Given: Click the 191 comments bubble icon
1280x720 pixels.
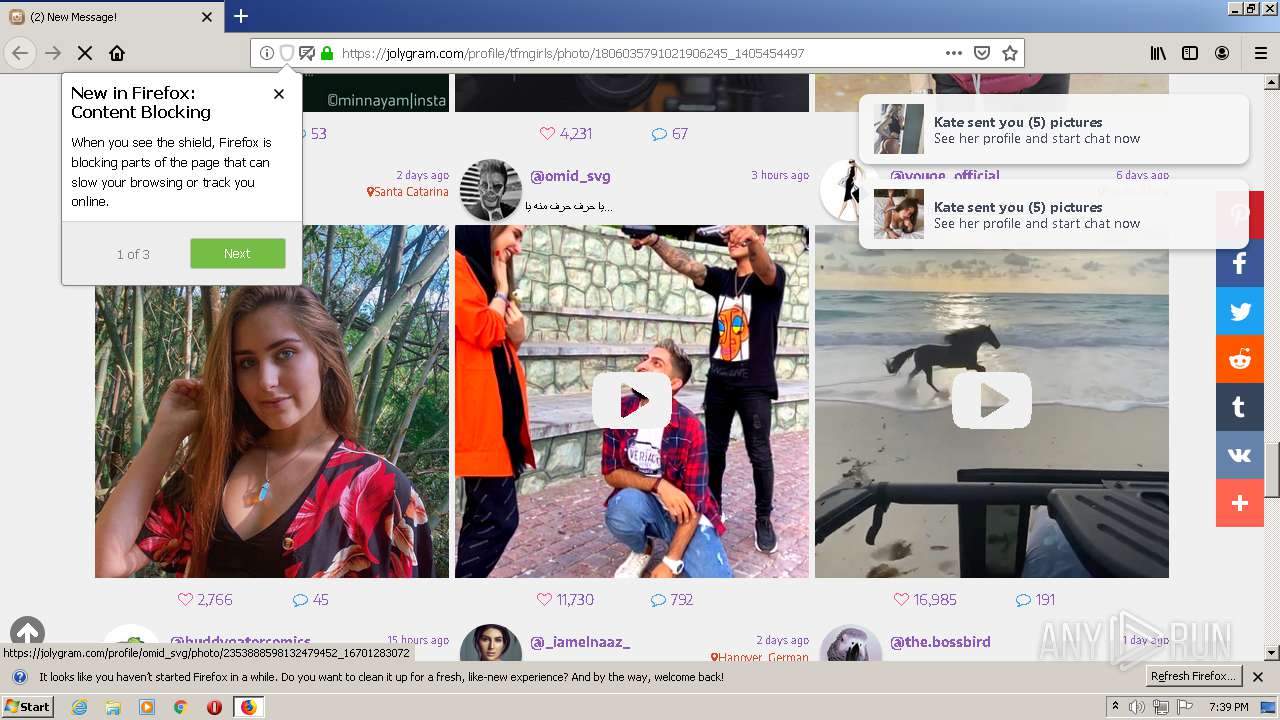Looking at the screenshot, I should point(1023,600).
